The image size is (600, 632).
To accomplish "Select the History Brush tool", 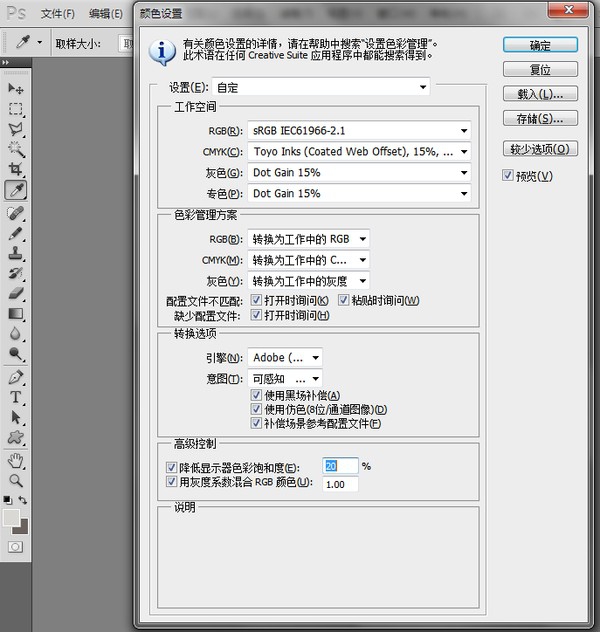I will pyautogui.click(x=16, y=273).
